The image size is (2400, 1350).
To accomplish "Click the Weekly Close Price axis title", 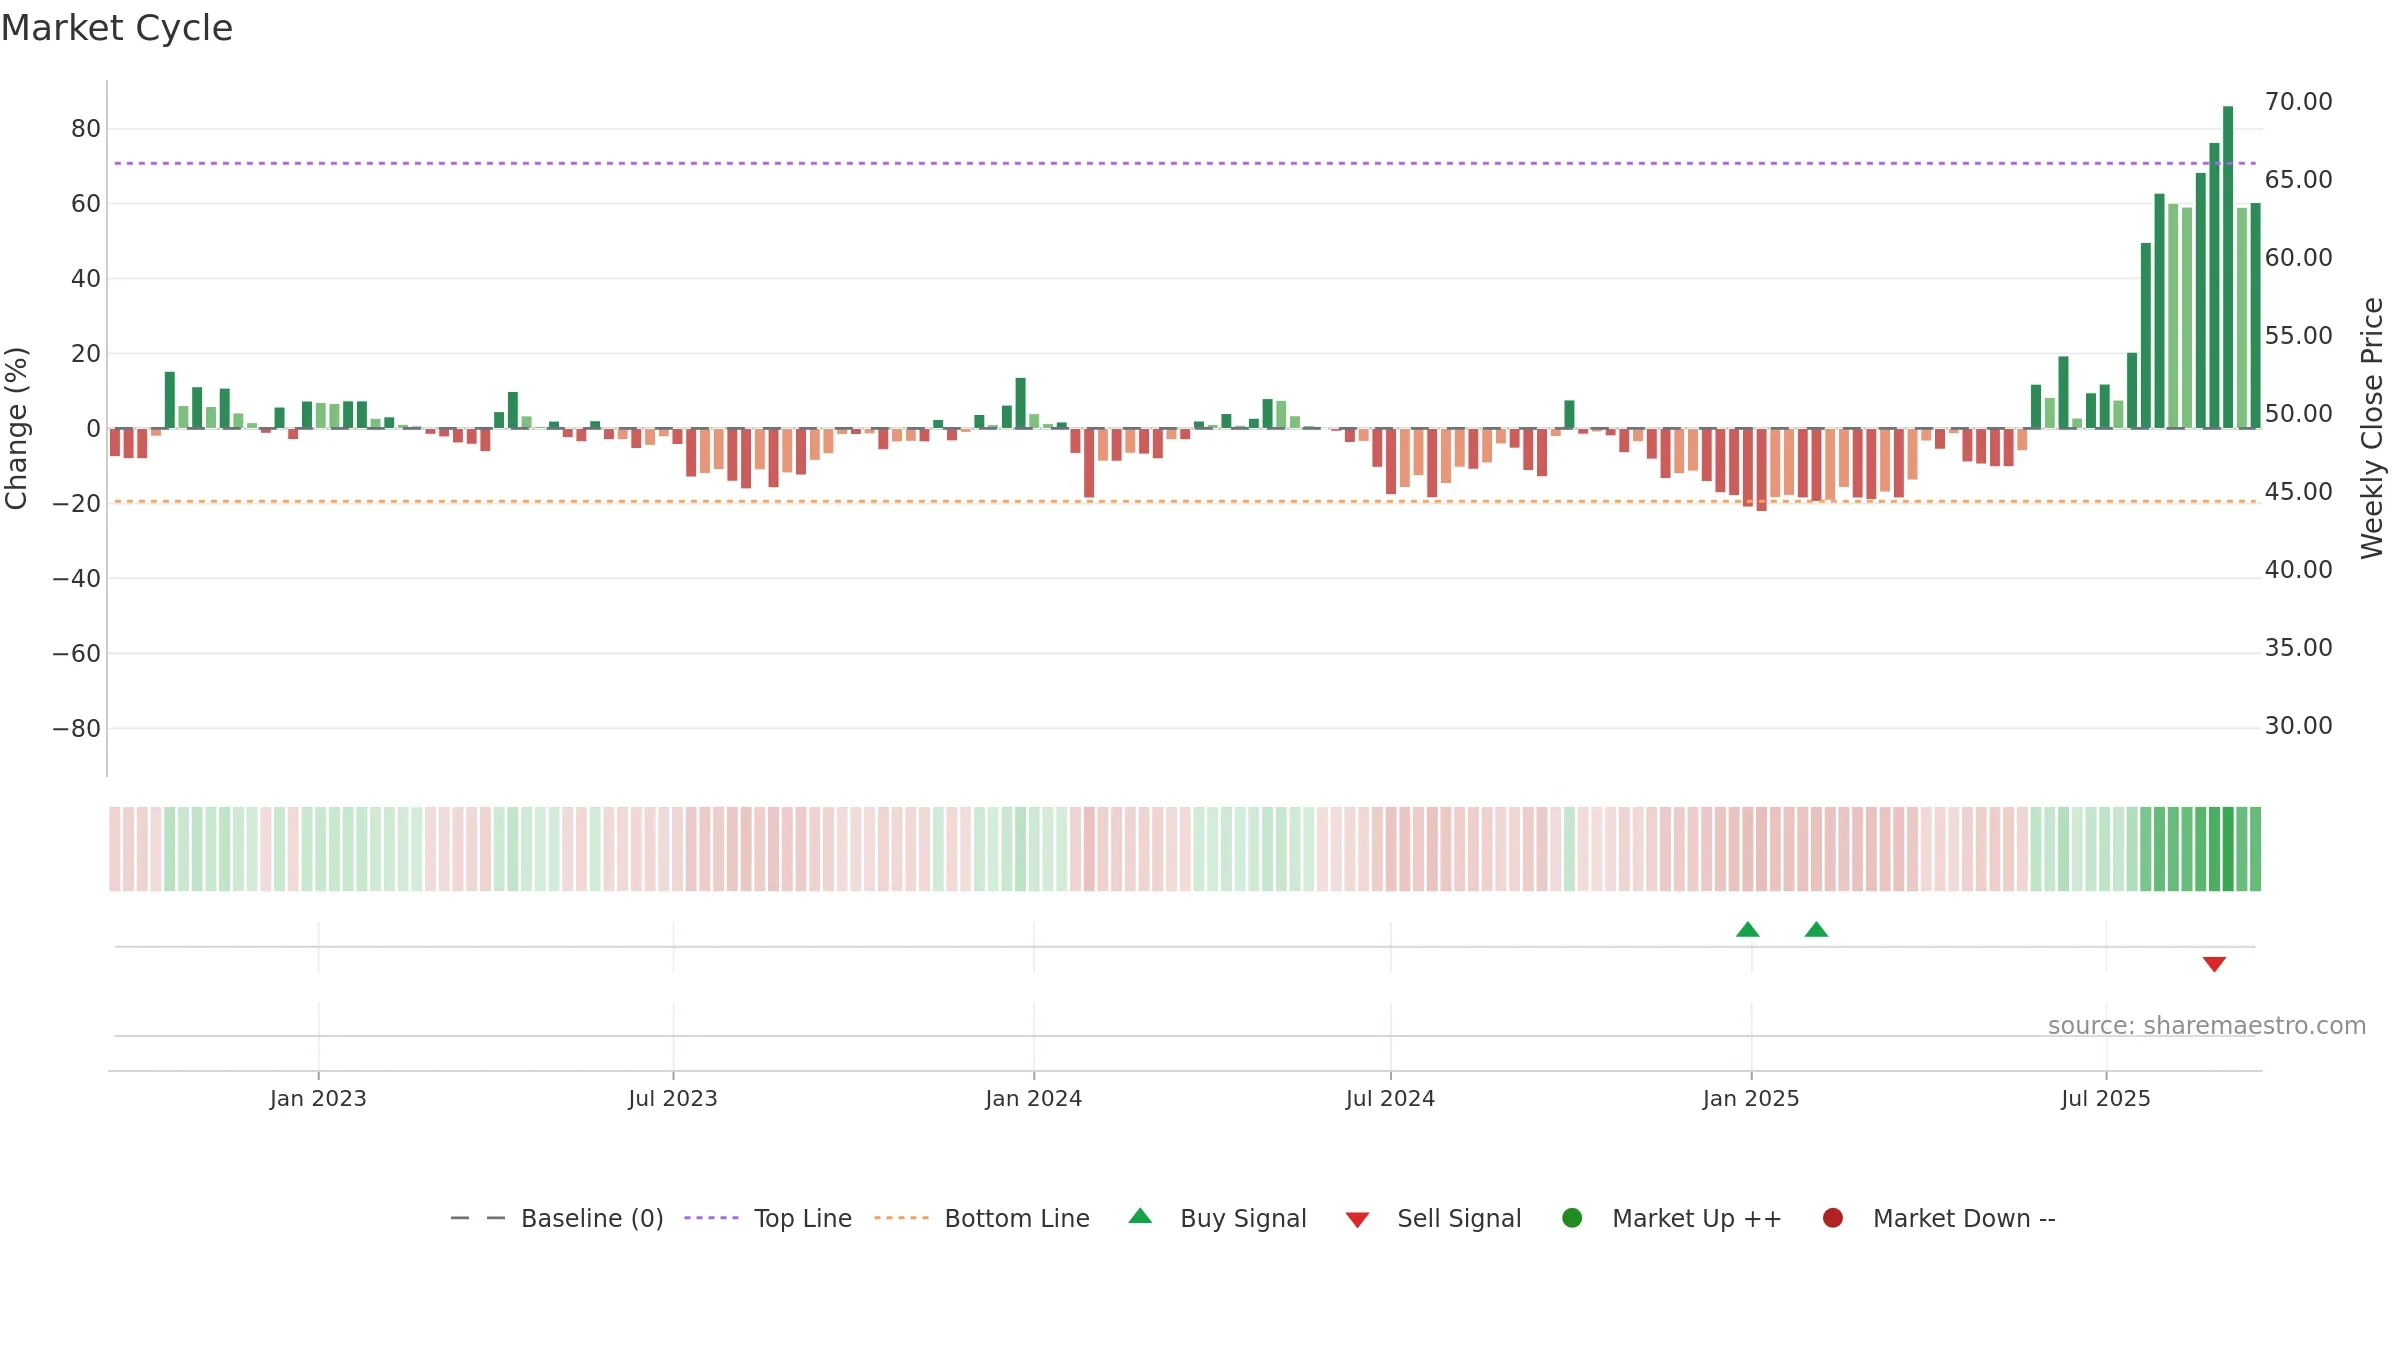I will pyautogui.click(x=2372, y=428).
